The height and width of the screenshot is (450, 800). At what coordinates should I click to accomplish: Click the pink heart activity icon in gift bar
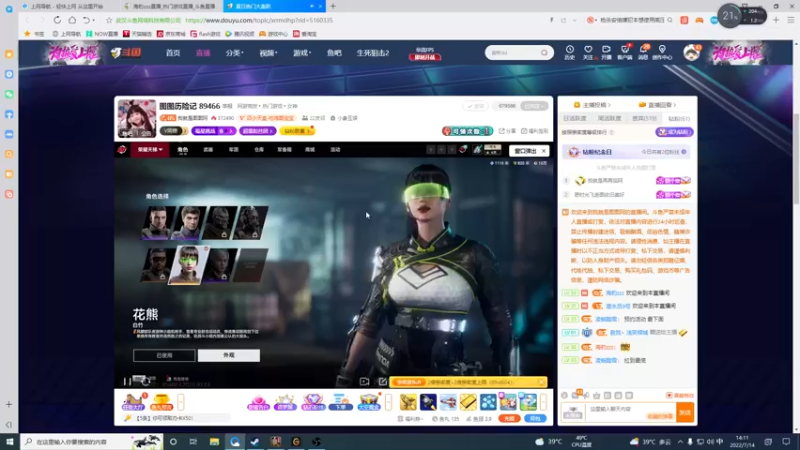pos(258,402)
